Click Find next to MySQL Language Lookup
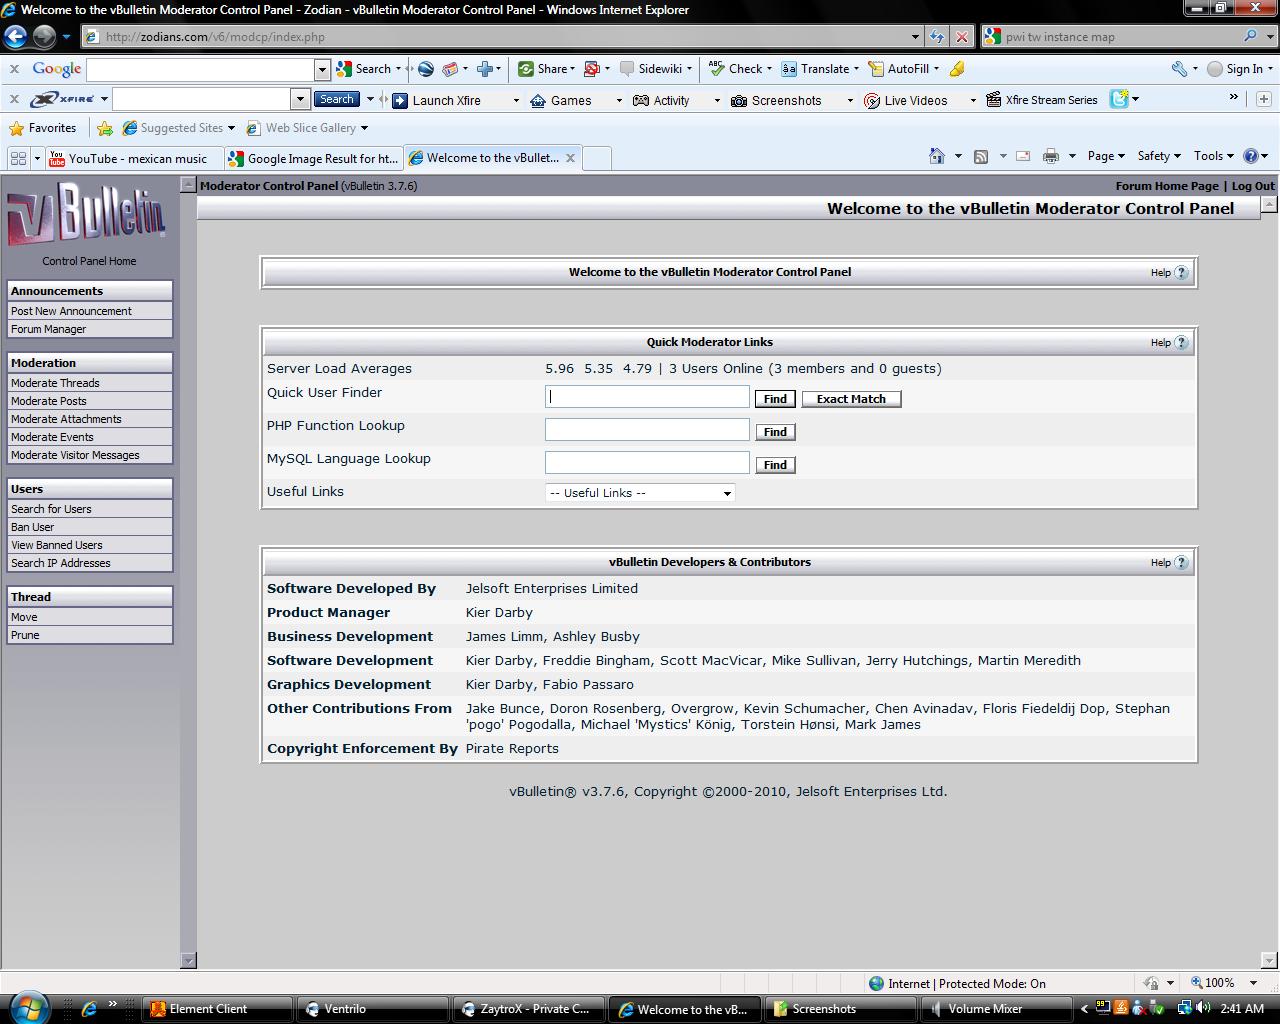 (775, 465)
